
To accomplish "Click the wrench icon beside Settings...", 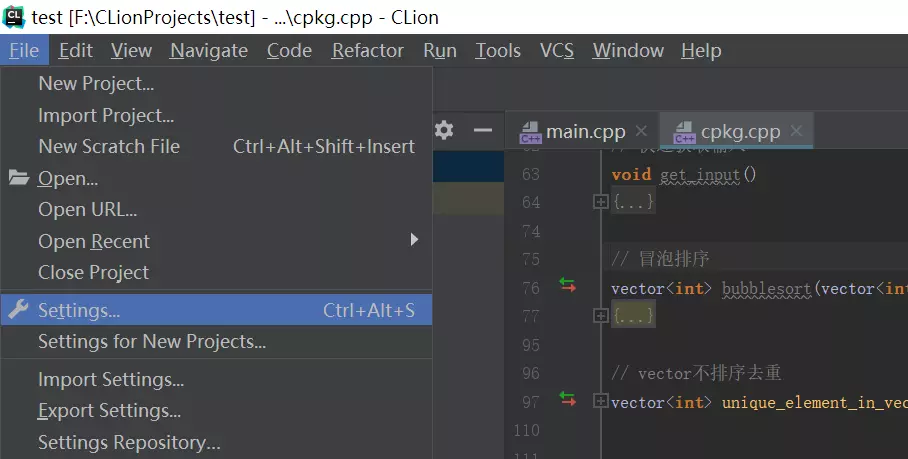I will click(19, 310).
